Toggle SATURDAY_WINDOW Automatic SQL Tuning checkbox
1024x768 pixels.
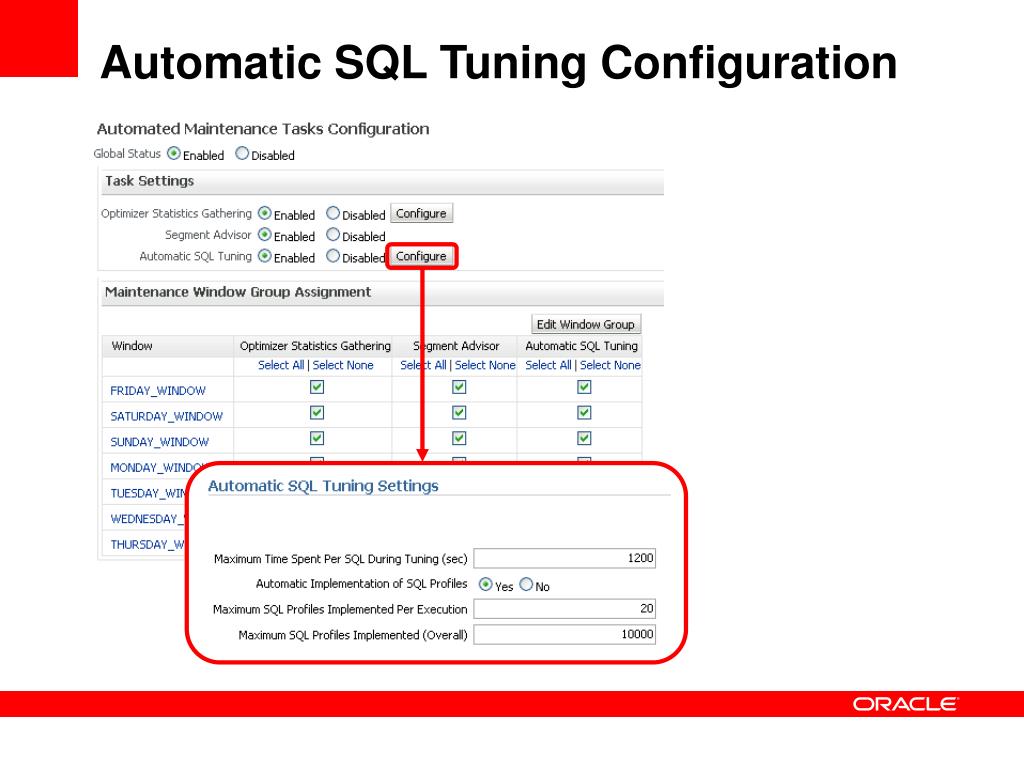[584, 413]
